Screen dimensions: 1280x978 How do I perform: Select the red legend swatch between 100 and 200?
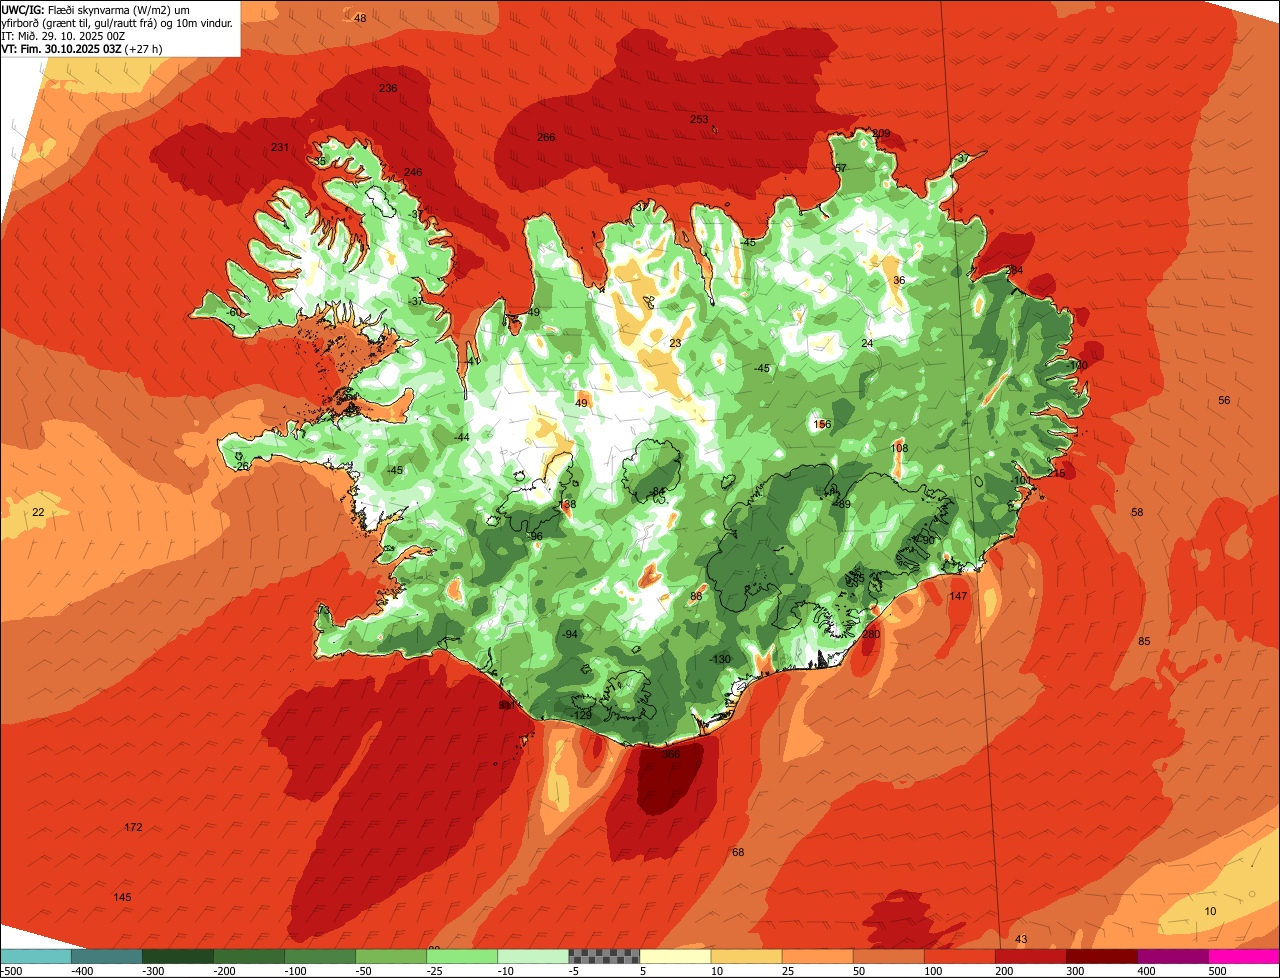(x=960, y=956)
